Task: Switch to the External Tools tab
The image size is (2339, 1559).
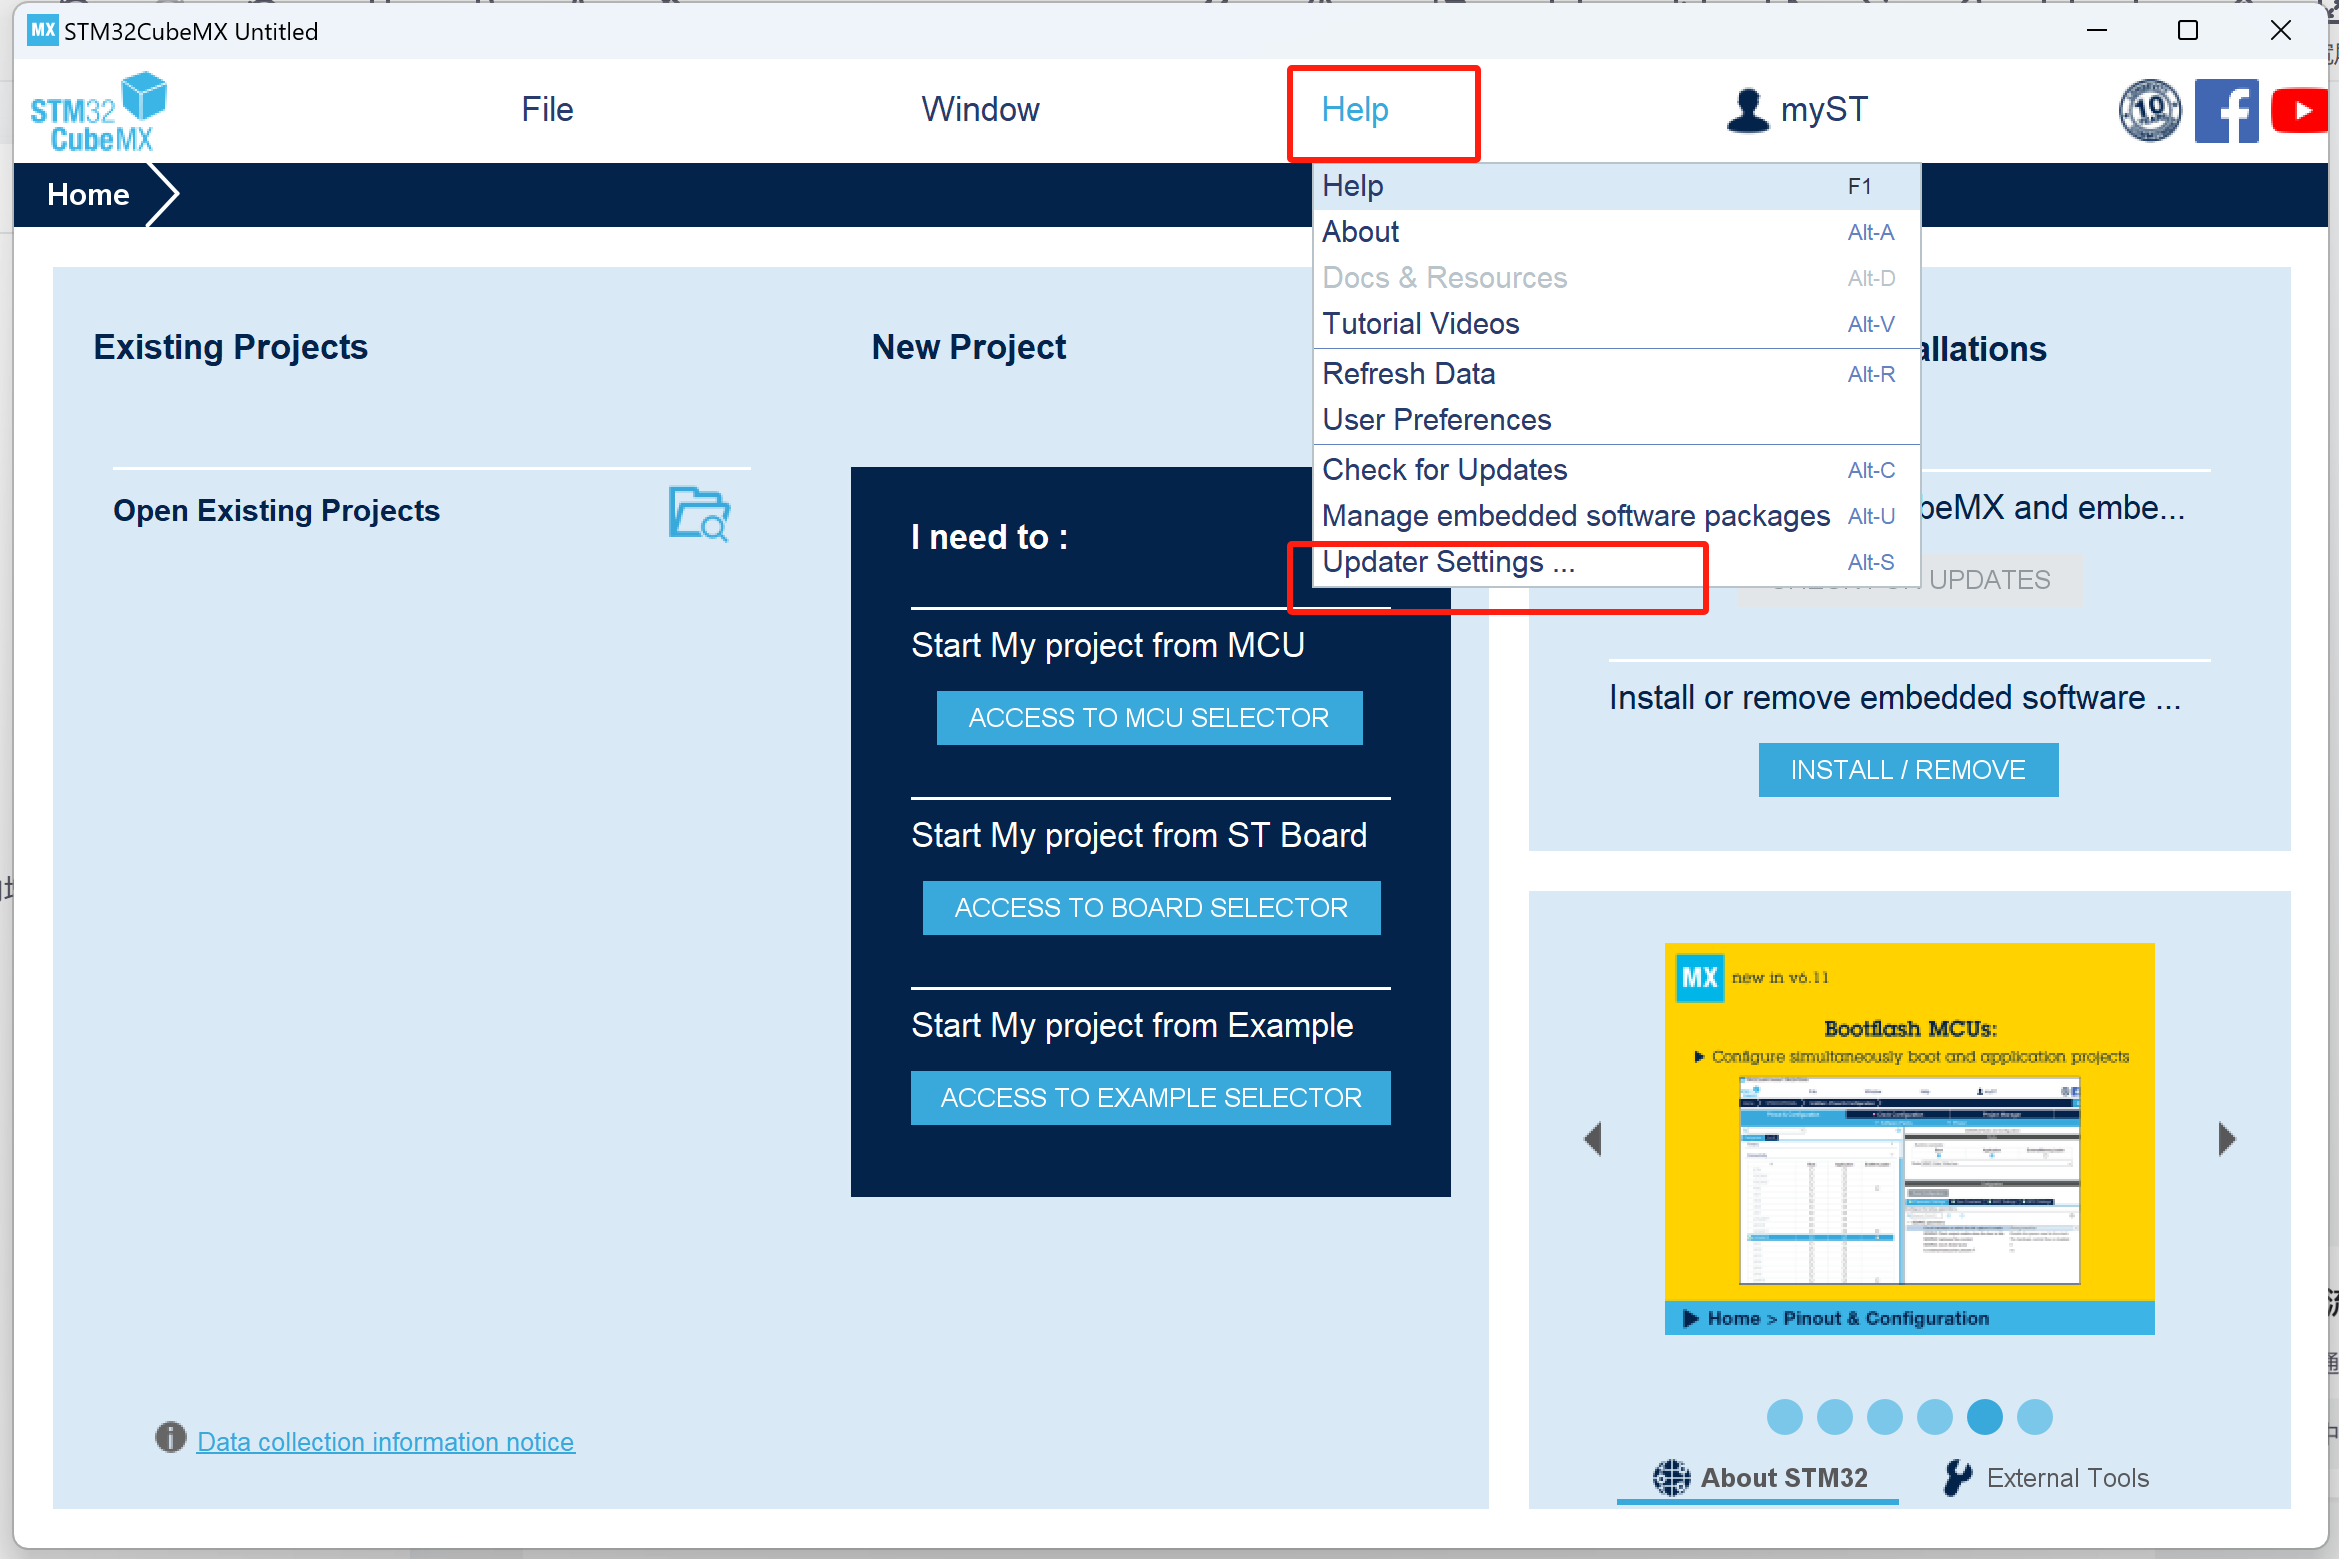Action: (x=2045, y=1477)
